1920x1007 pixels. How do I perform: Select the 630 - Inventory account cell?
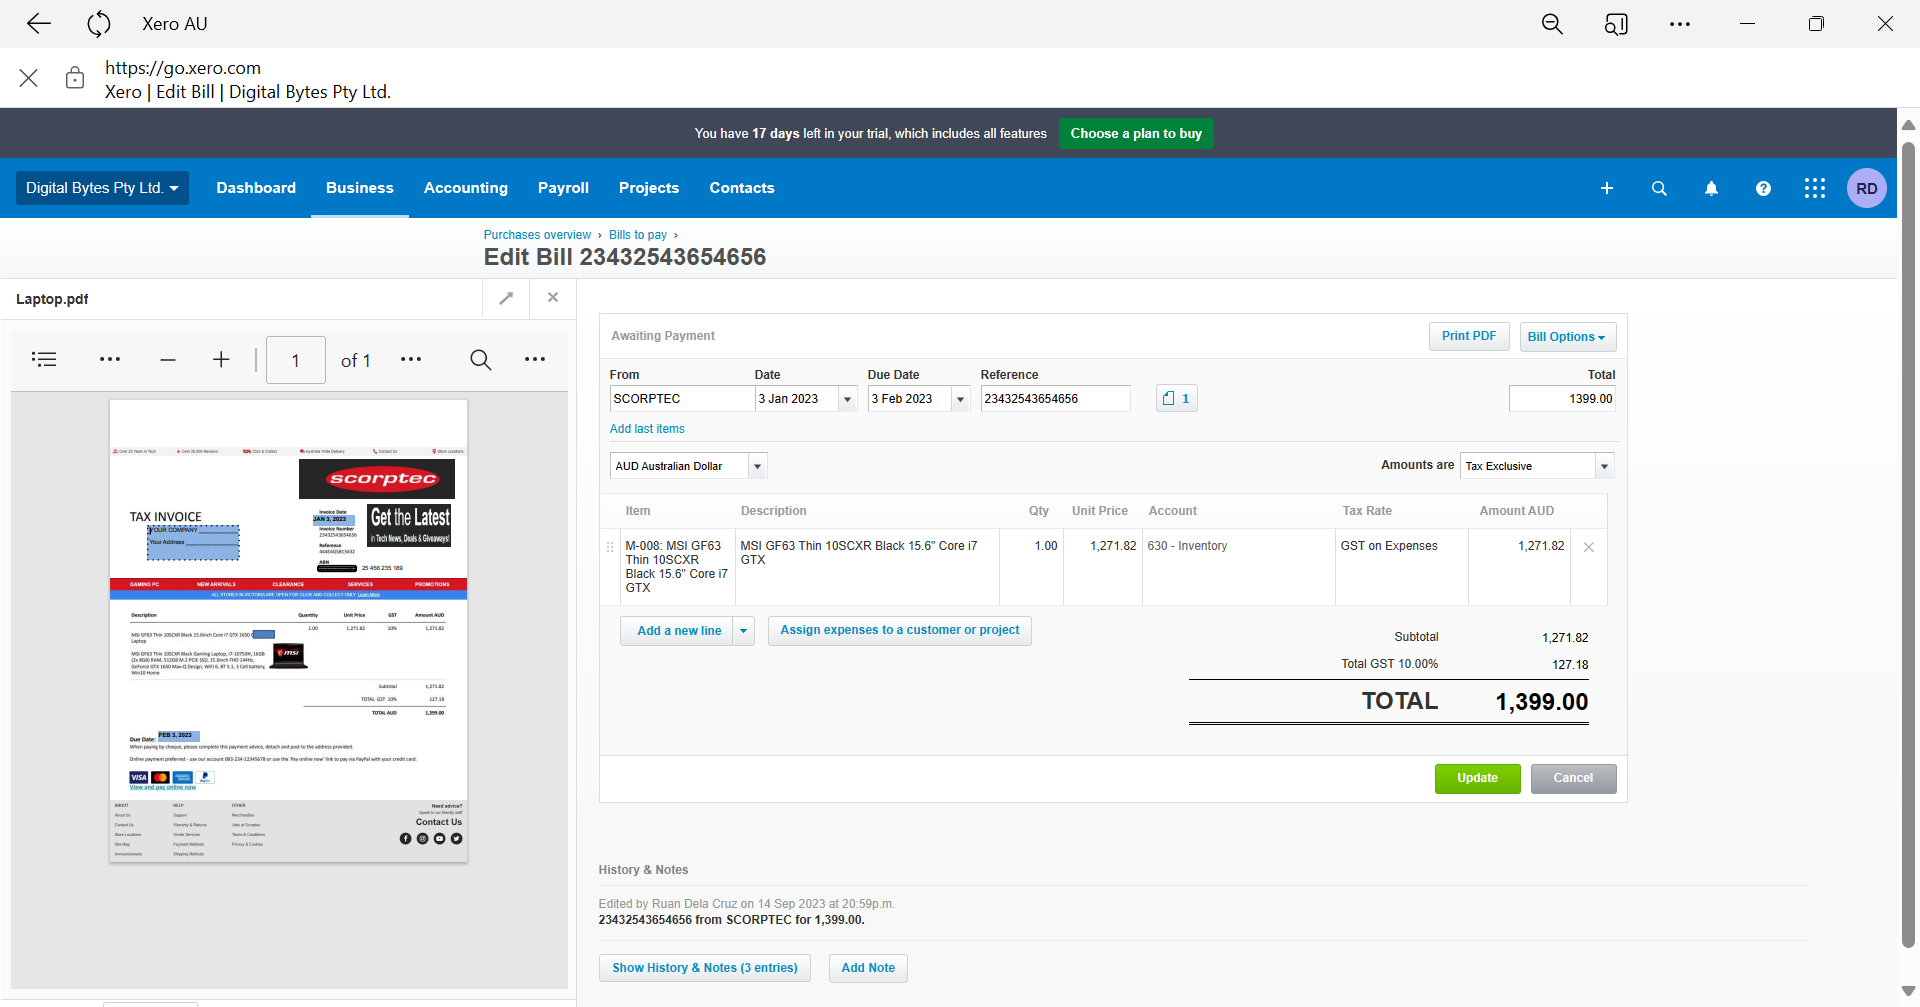(x=1239, y=567)
